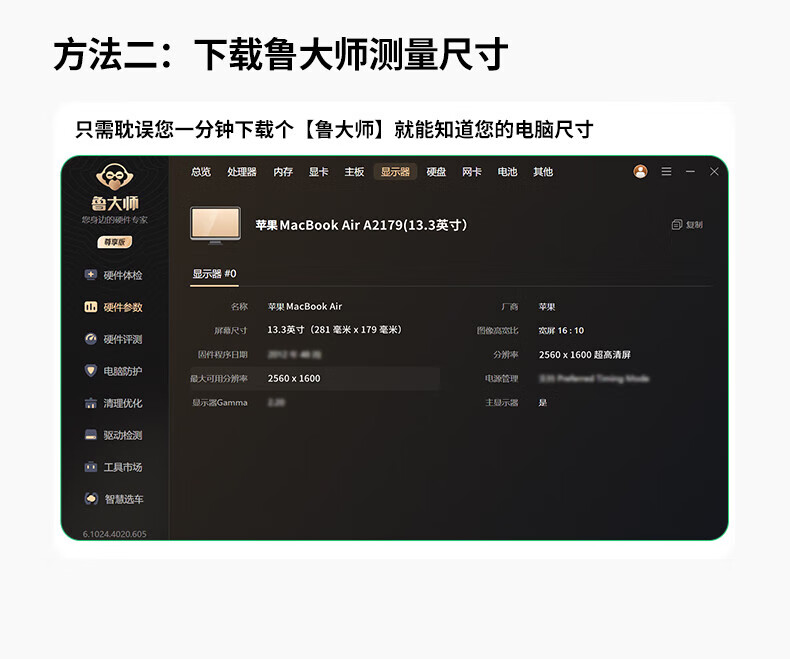
Task: Open 工具市场 tool market icon
Action: click(x=91, y=467)
